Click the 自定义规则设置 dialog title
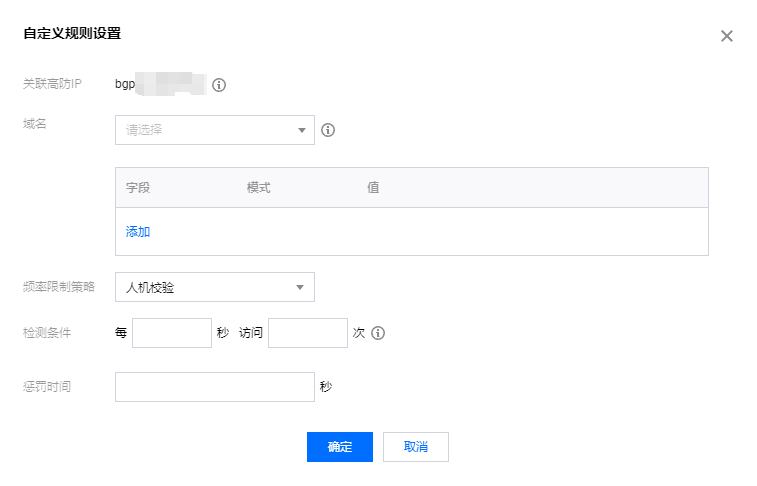Image resolution: width=757 pixels, height=486 pixels. [x=72, y=34]
